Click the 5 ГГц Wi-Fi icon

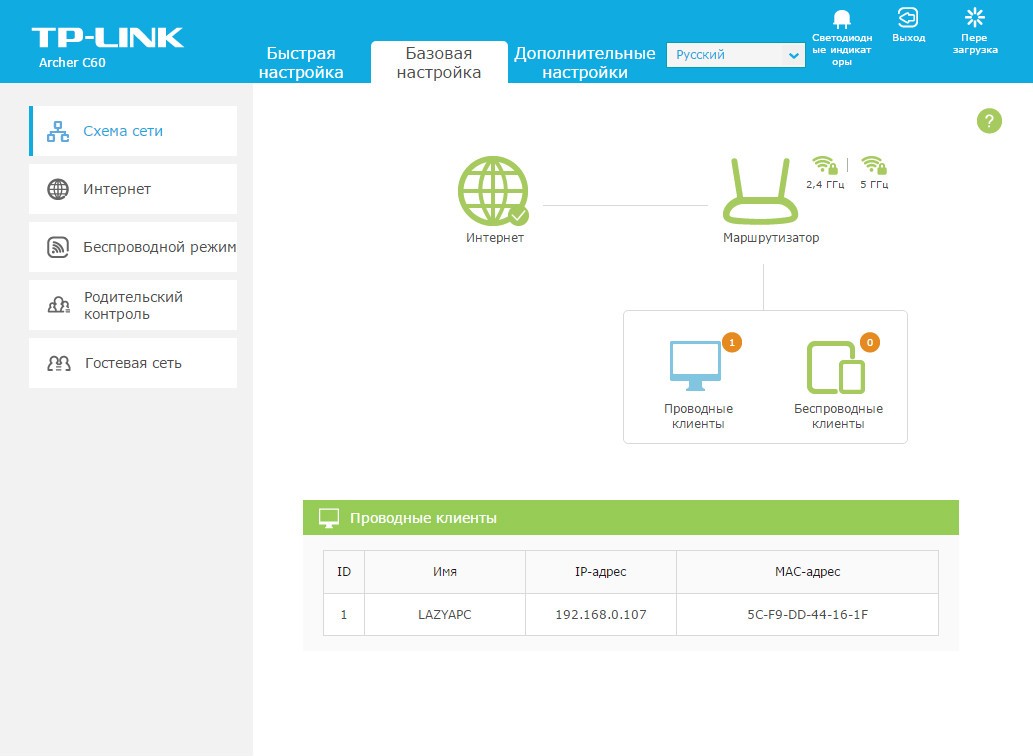pos(873,166)
